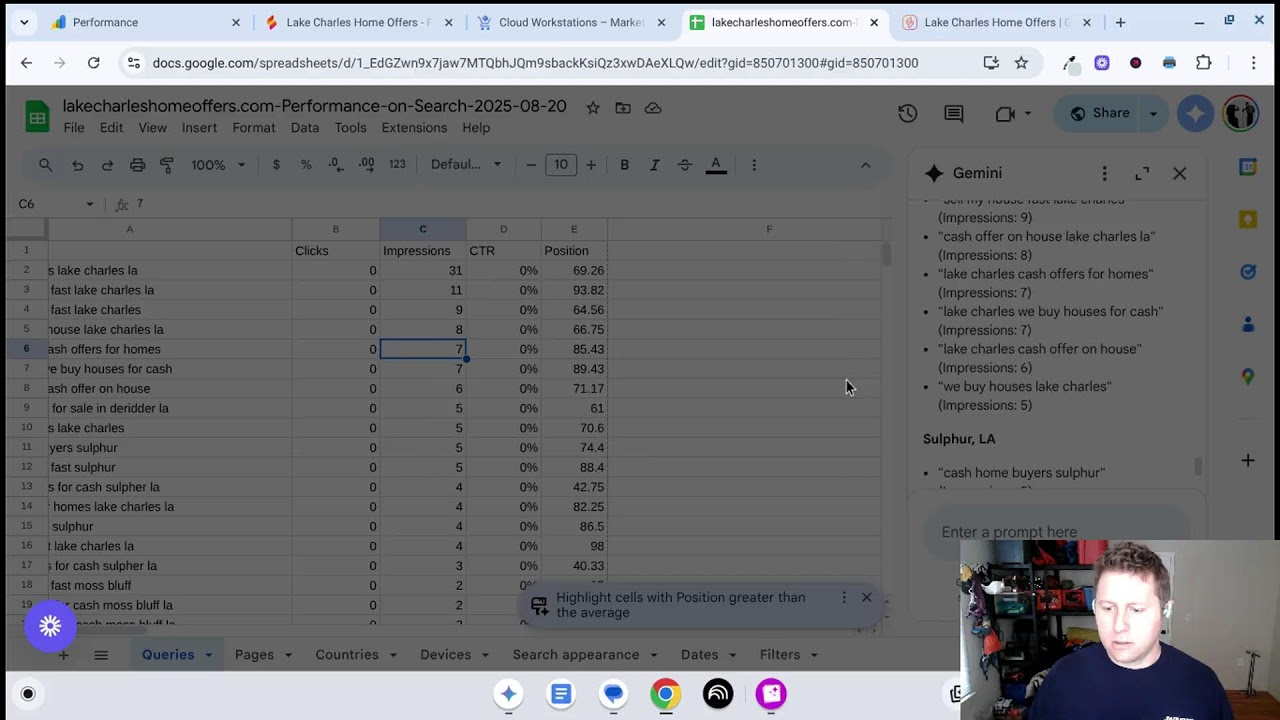Screen dimensions: 1280x720
Task: Open the 123 number format menu
Action: click(397, 165)
